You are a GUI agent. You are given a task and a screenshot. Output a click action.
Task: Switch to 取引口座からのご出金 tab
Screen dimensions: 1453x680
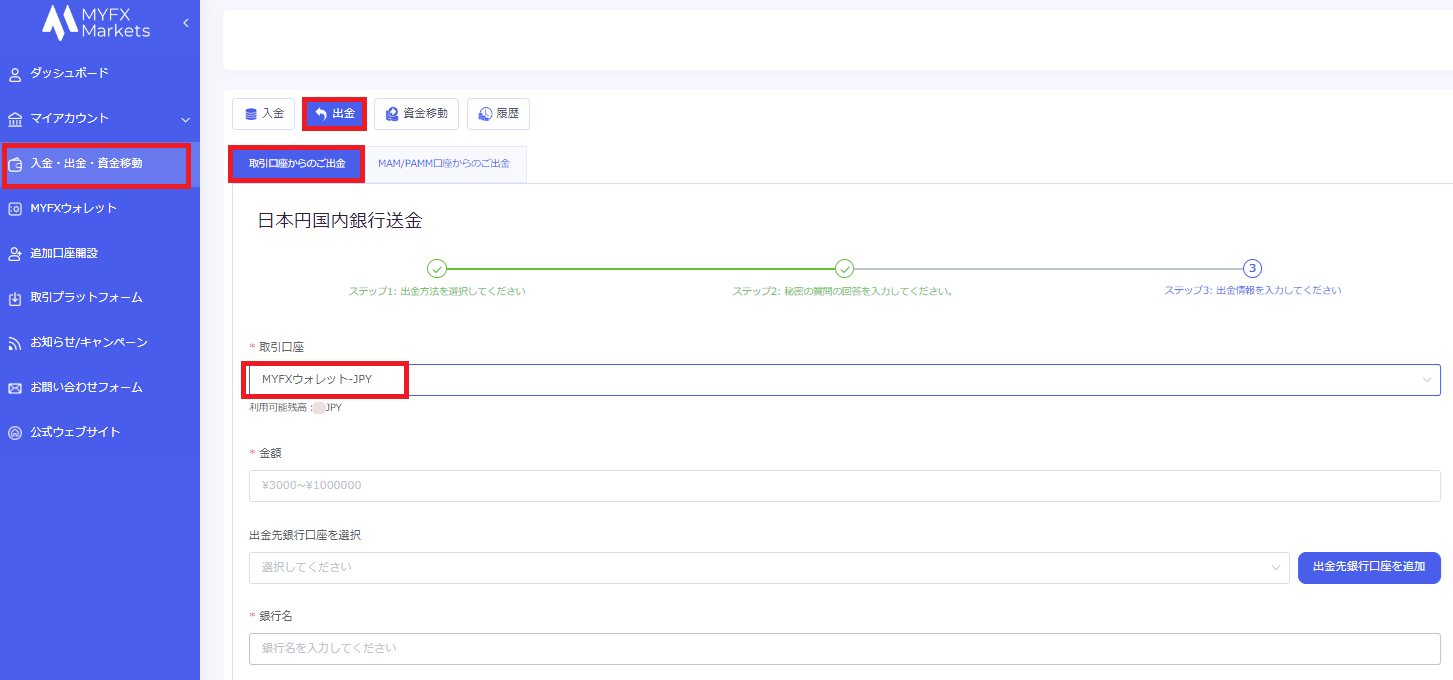pyautogui.click(x=297, y=164)
